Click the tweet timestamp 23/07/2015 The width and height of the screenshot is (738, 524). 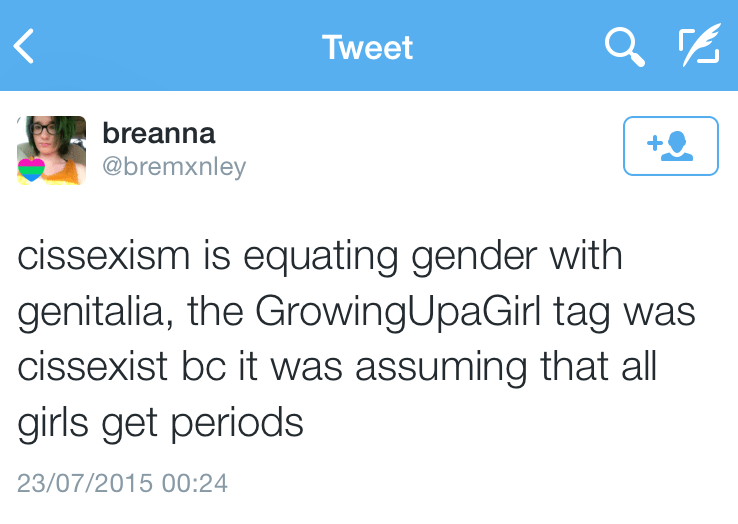(85, 484)
